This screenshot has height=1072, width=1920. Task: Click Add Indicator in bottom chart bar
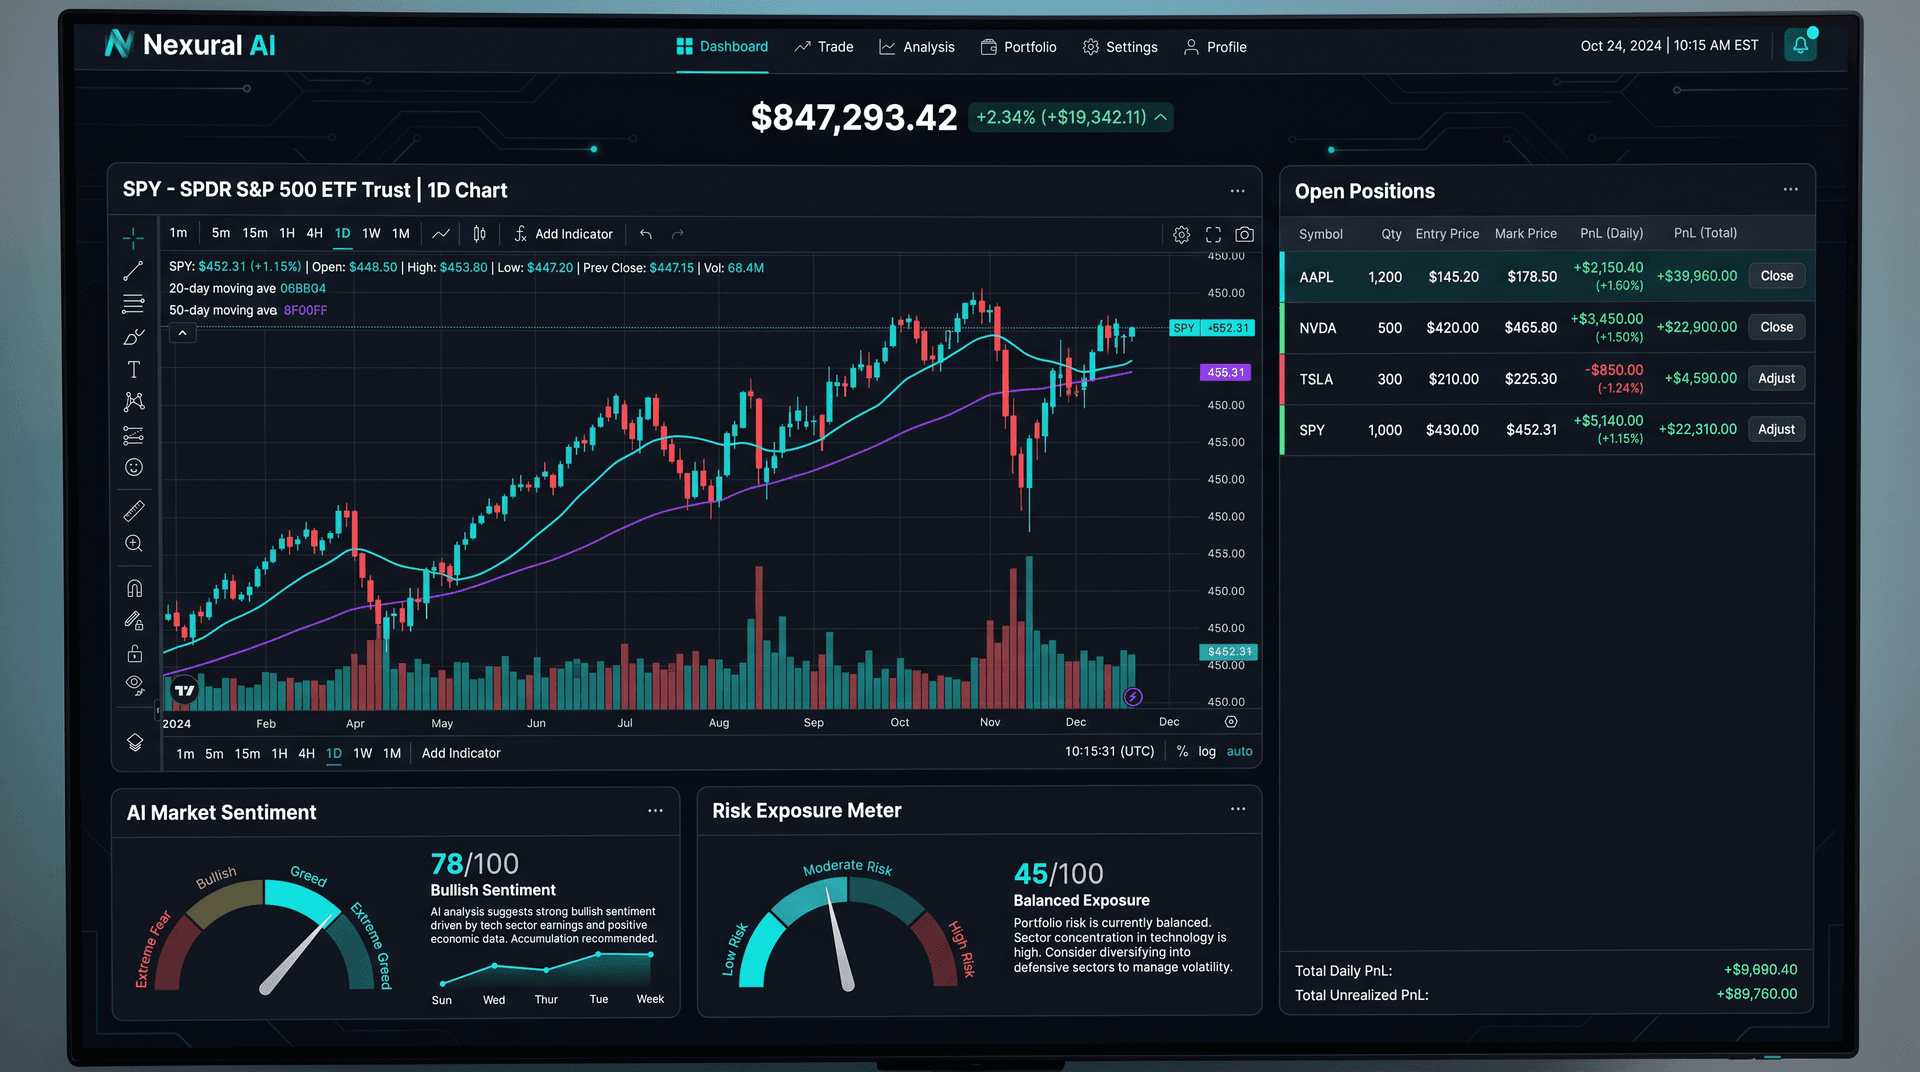click(461, 753)
